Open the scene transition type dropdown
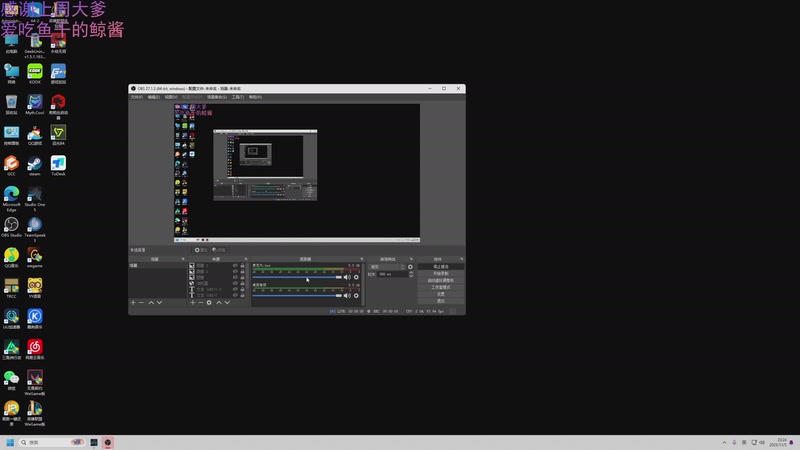The width and height of the screenshot is (800, 450). coord(387,267)
